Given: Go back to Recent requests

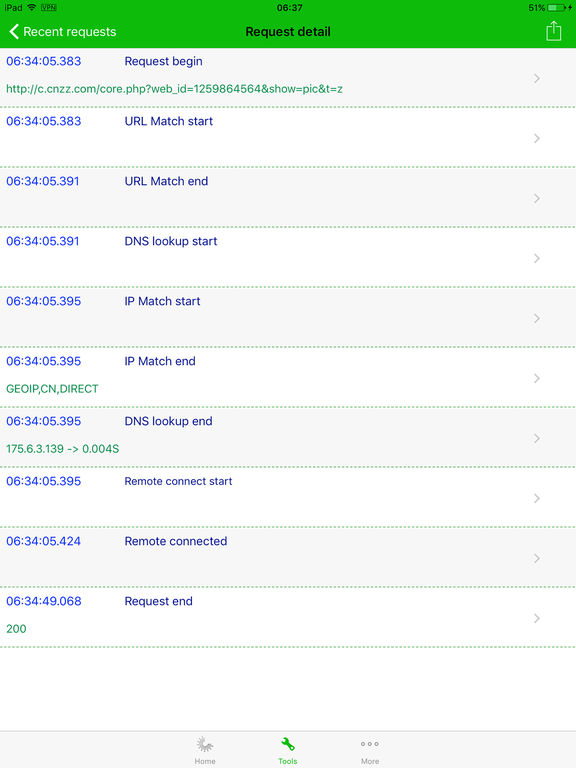Looking at the screenshot, I should (x=63, y=32).
